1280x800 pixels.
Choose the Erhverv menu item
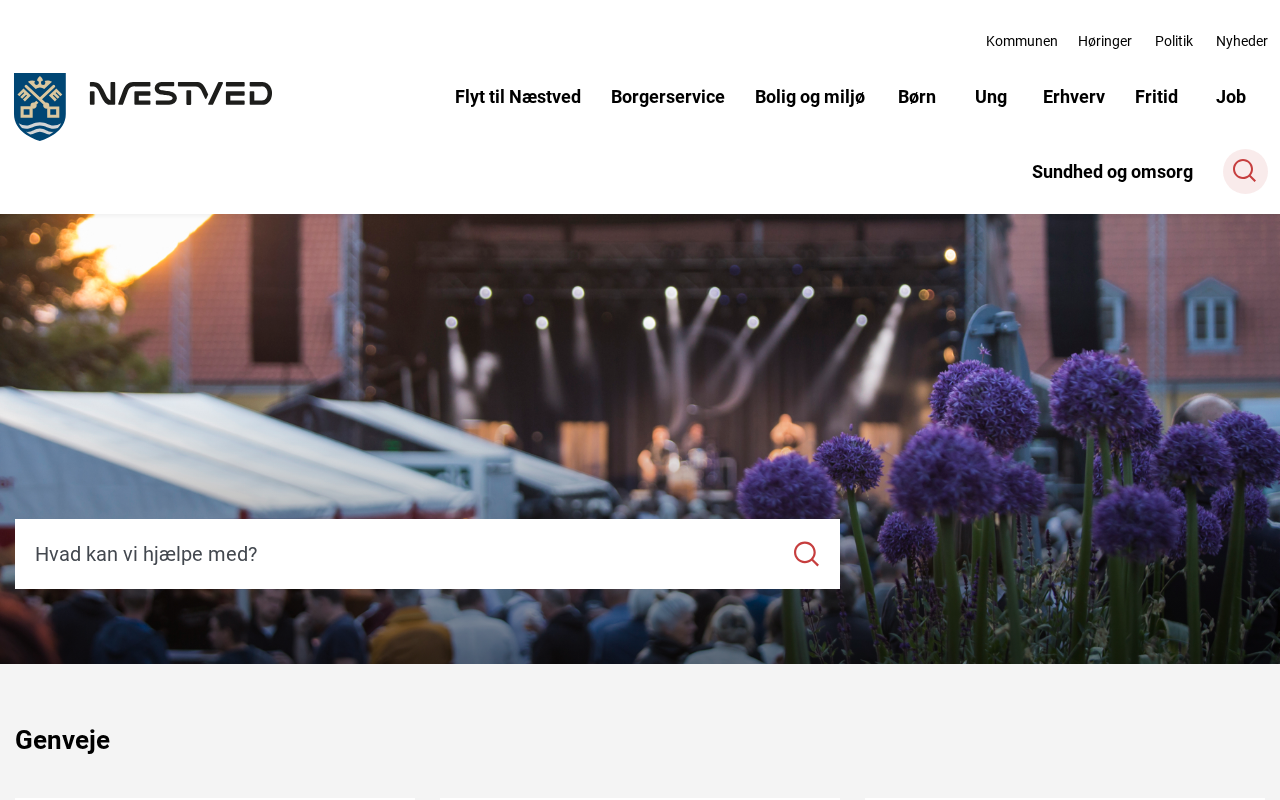(1074, 97)
